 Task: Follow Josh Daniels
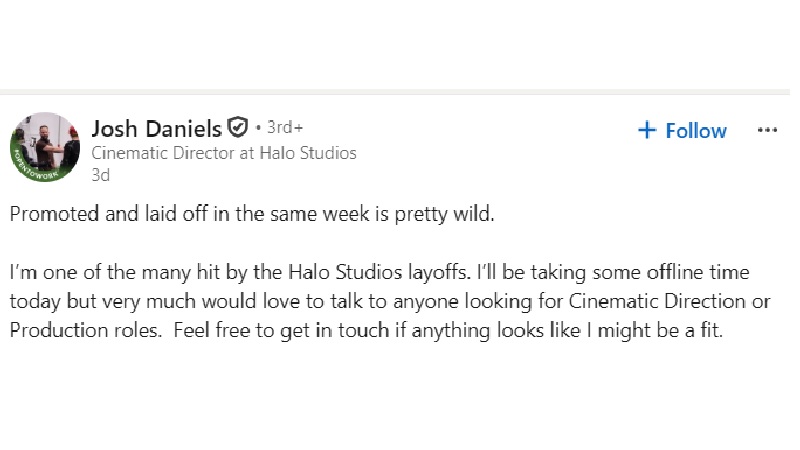click(x=682, y=131)
